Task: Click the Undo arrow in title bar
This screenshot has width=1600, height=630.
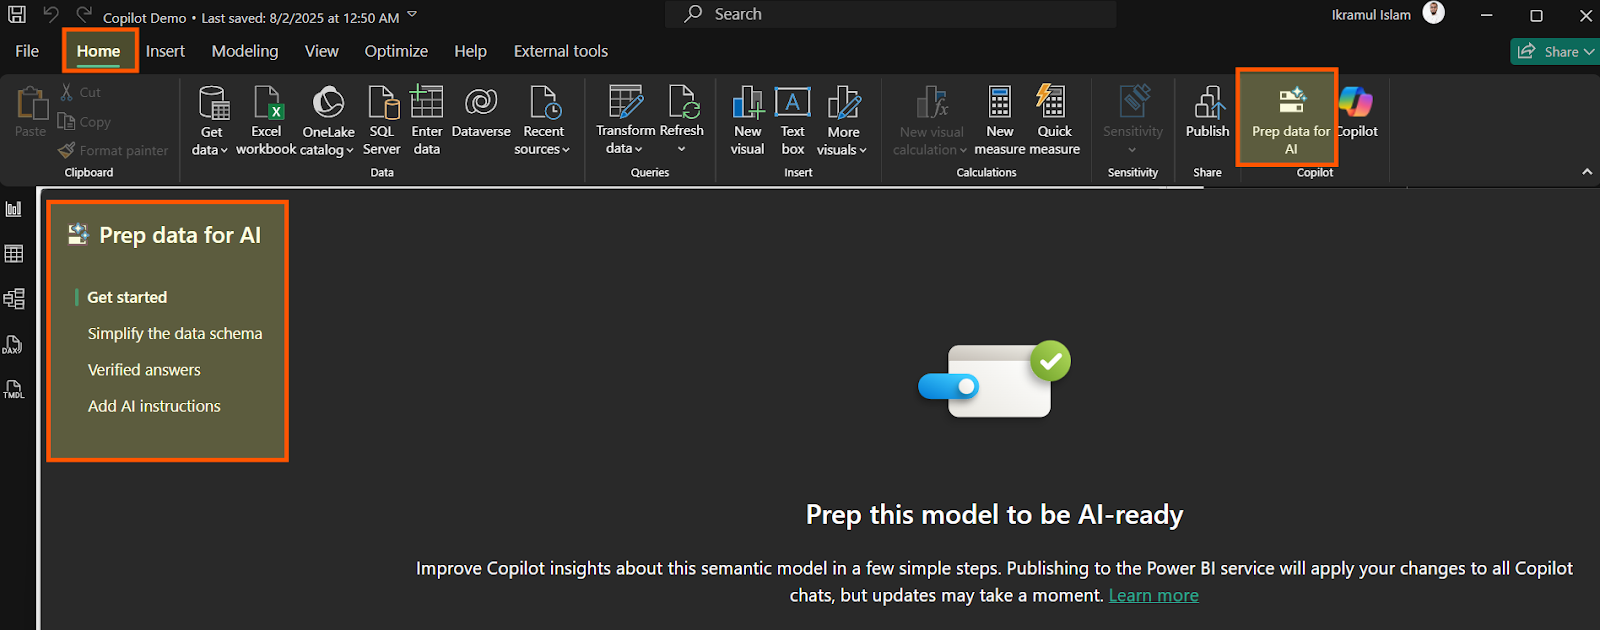Action: [x=51, y=15]
